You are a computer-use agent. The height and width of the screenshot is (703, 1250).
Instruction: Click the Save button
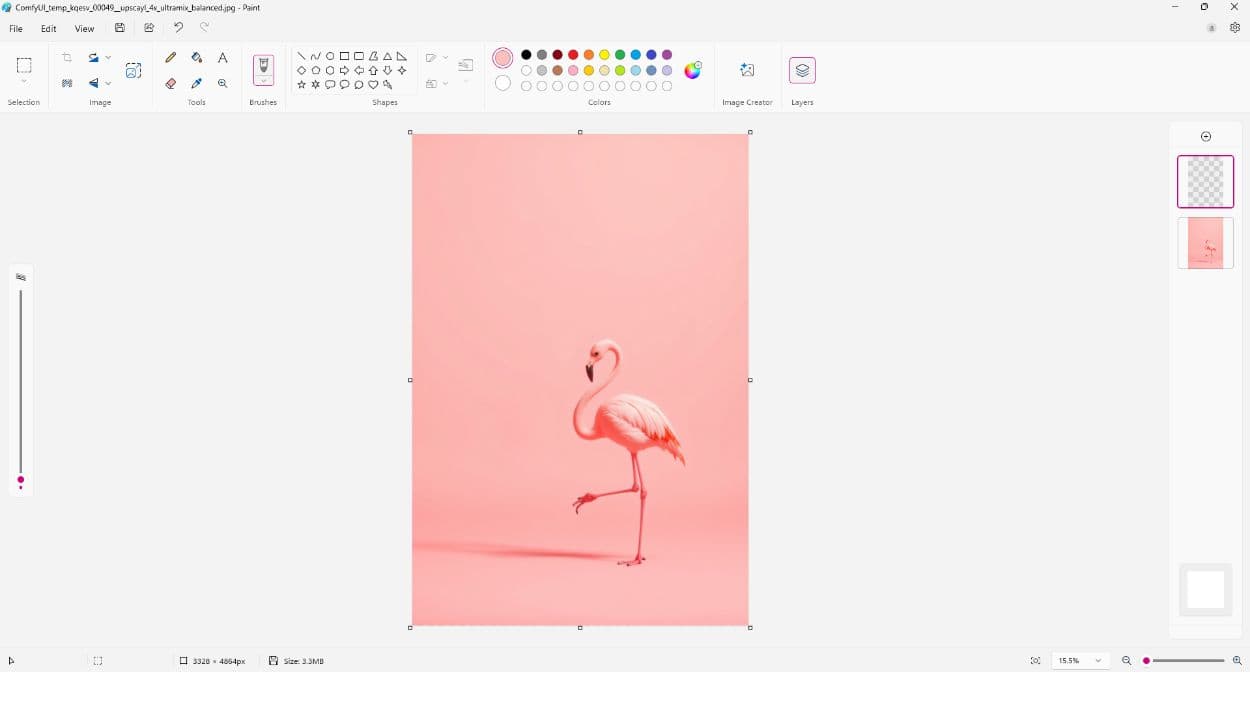click(x=120, y=28)
